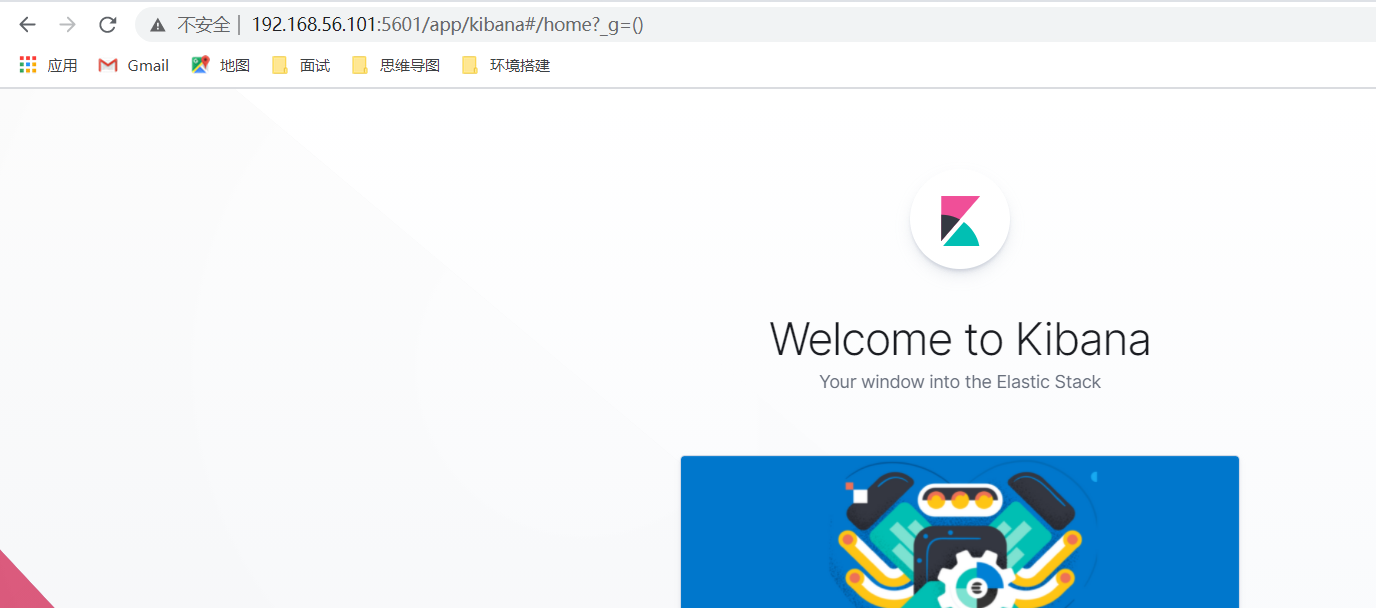Open the 面试 bookmark folder
Image resolution: width=1376 pixels, height=608 pixels.
pos(301,65)
